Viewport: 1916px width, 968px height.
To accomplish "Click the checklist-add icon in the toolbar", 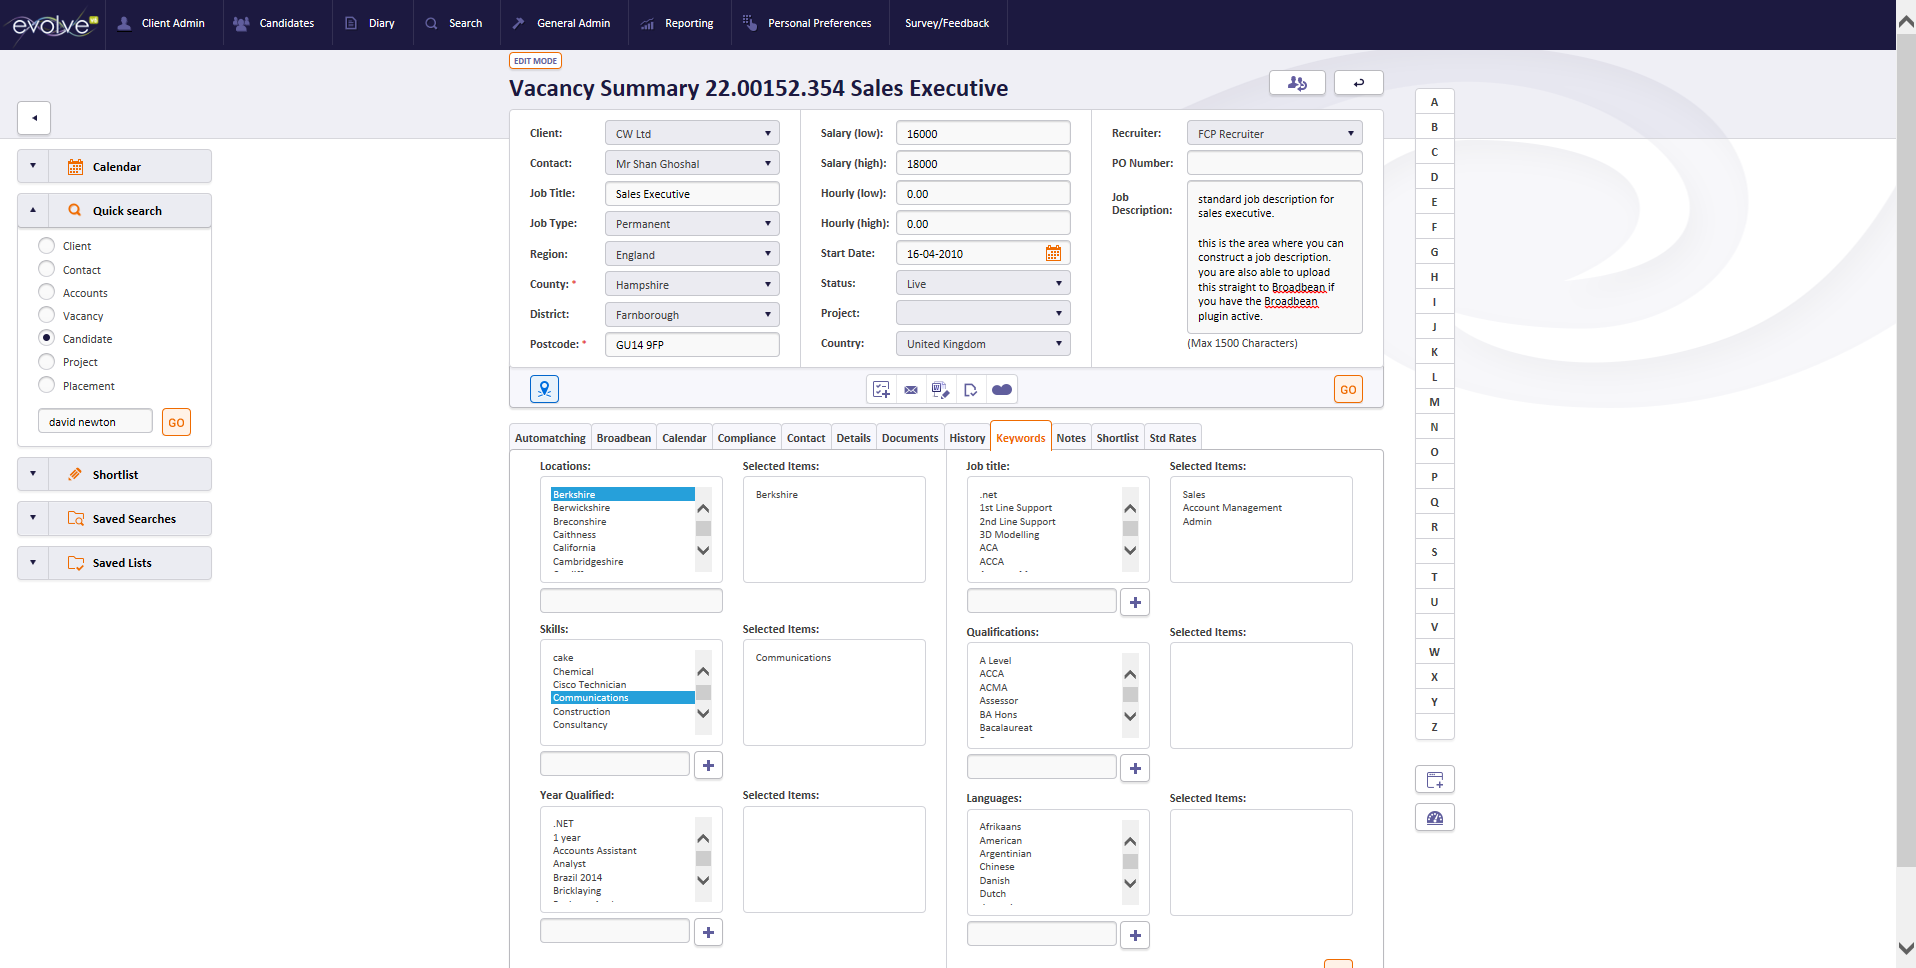I will [x=881, y=389].
